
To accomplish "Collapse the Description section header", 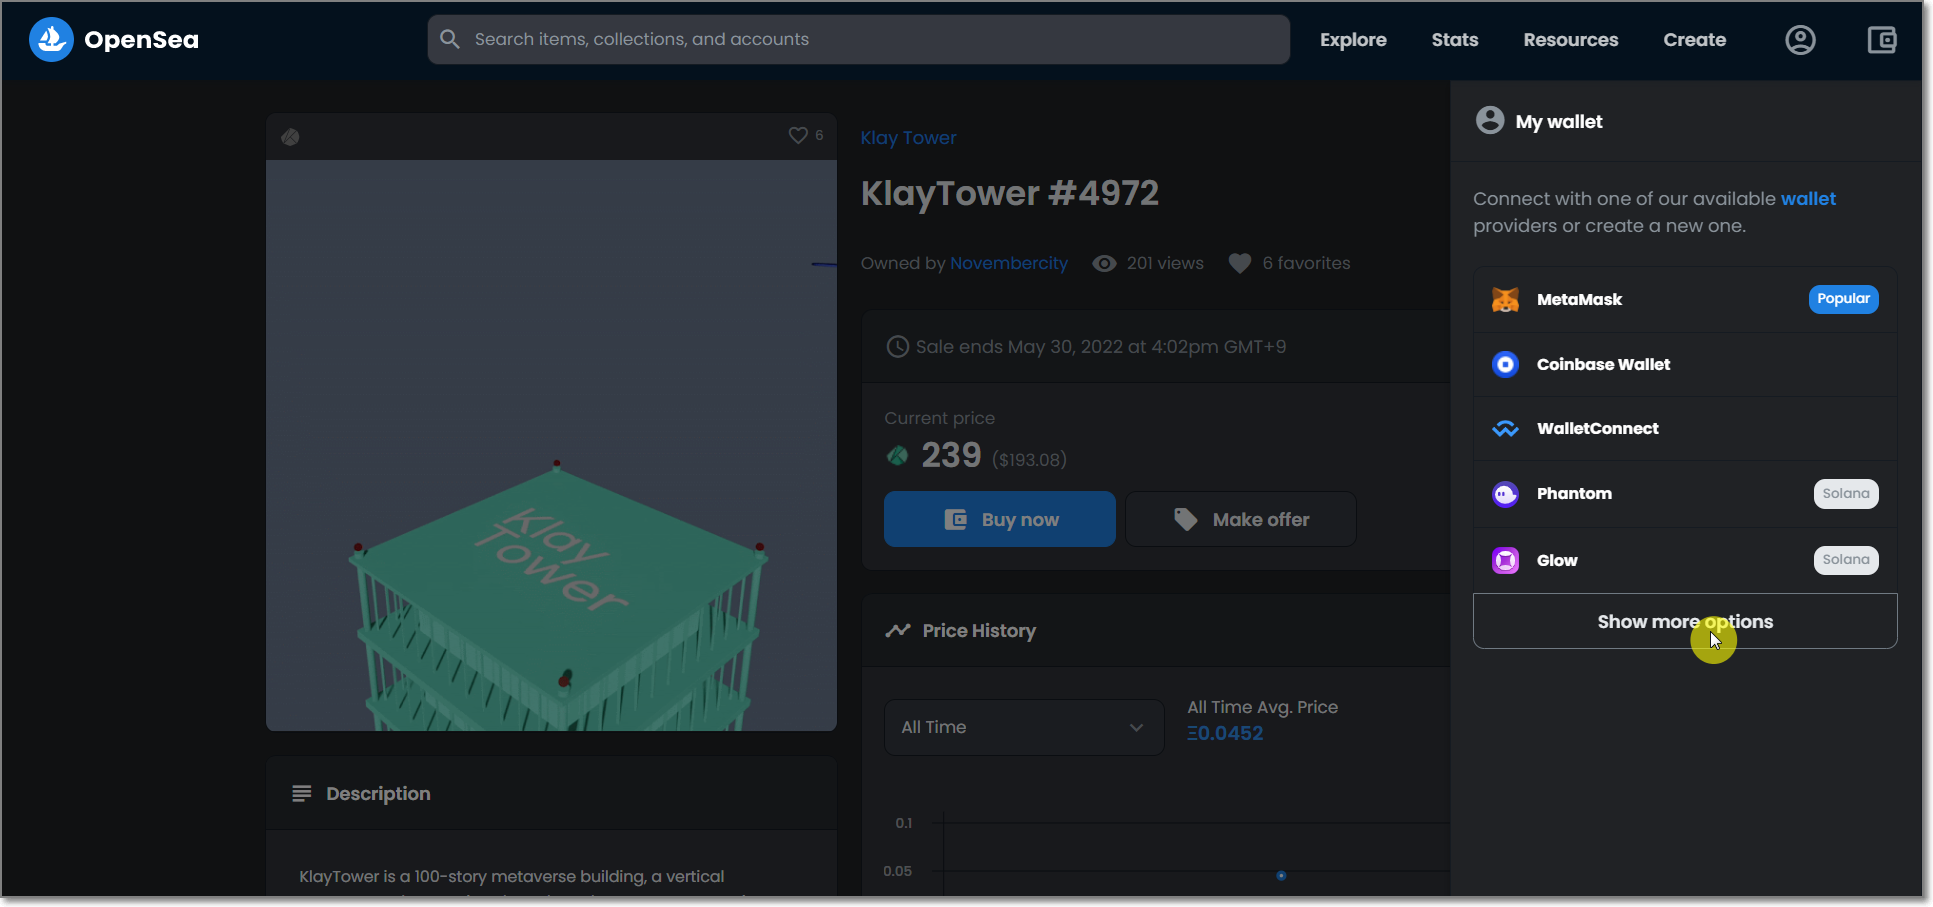I will coord(551,793).
